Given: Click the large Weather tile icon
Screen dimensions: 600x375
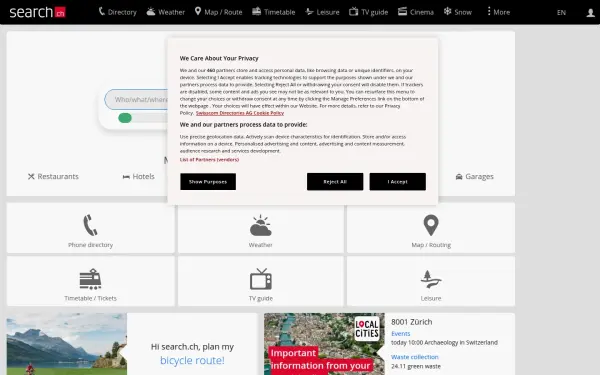Looking at the screenshot, I should click(261, 225).
